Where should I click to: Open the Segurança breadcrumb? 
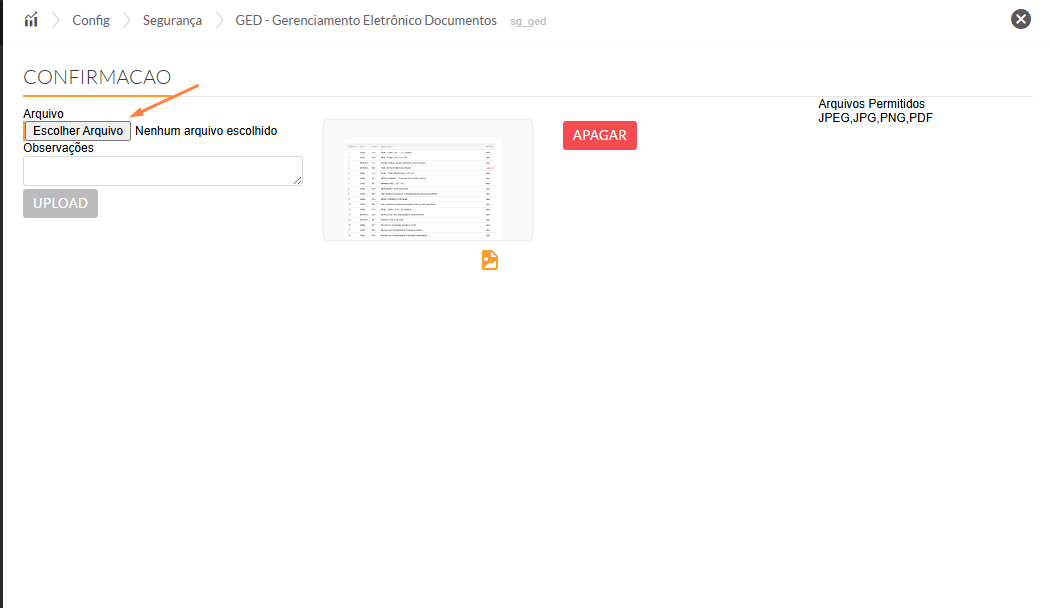click(x=172, y=20)
